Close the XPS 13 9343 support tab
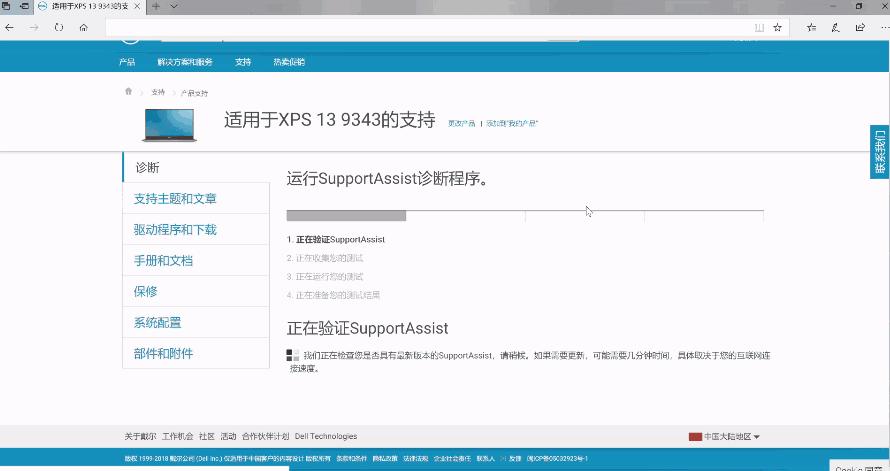 click(138, 6)
